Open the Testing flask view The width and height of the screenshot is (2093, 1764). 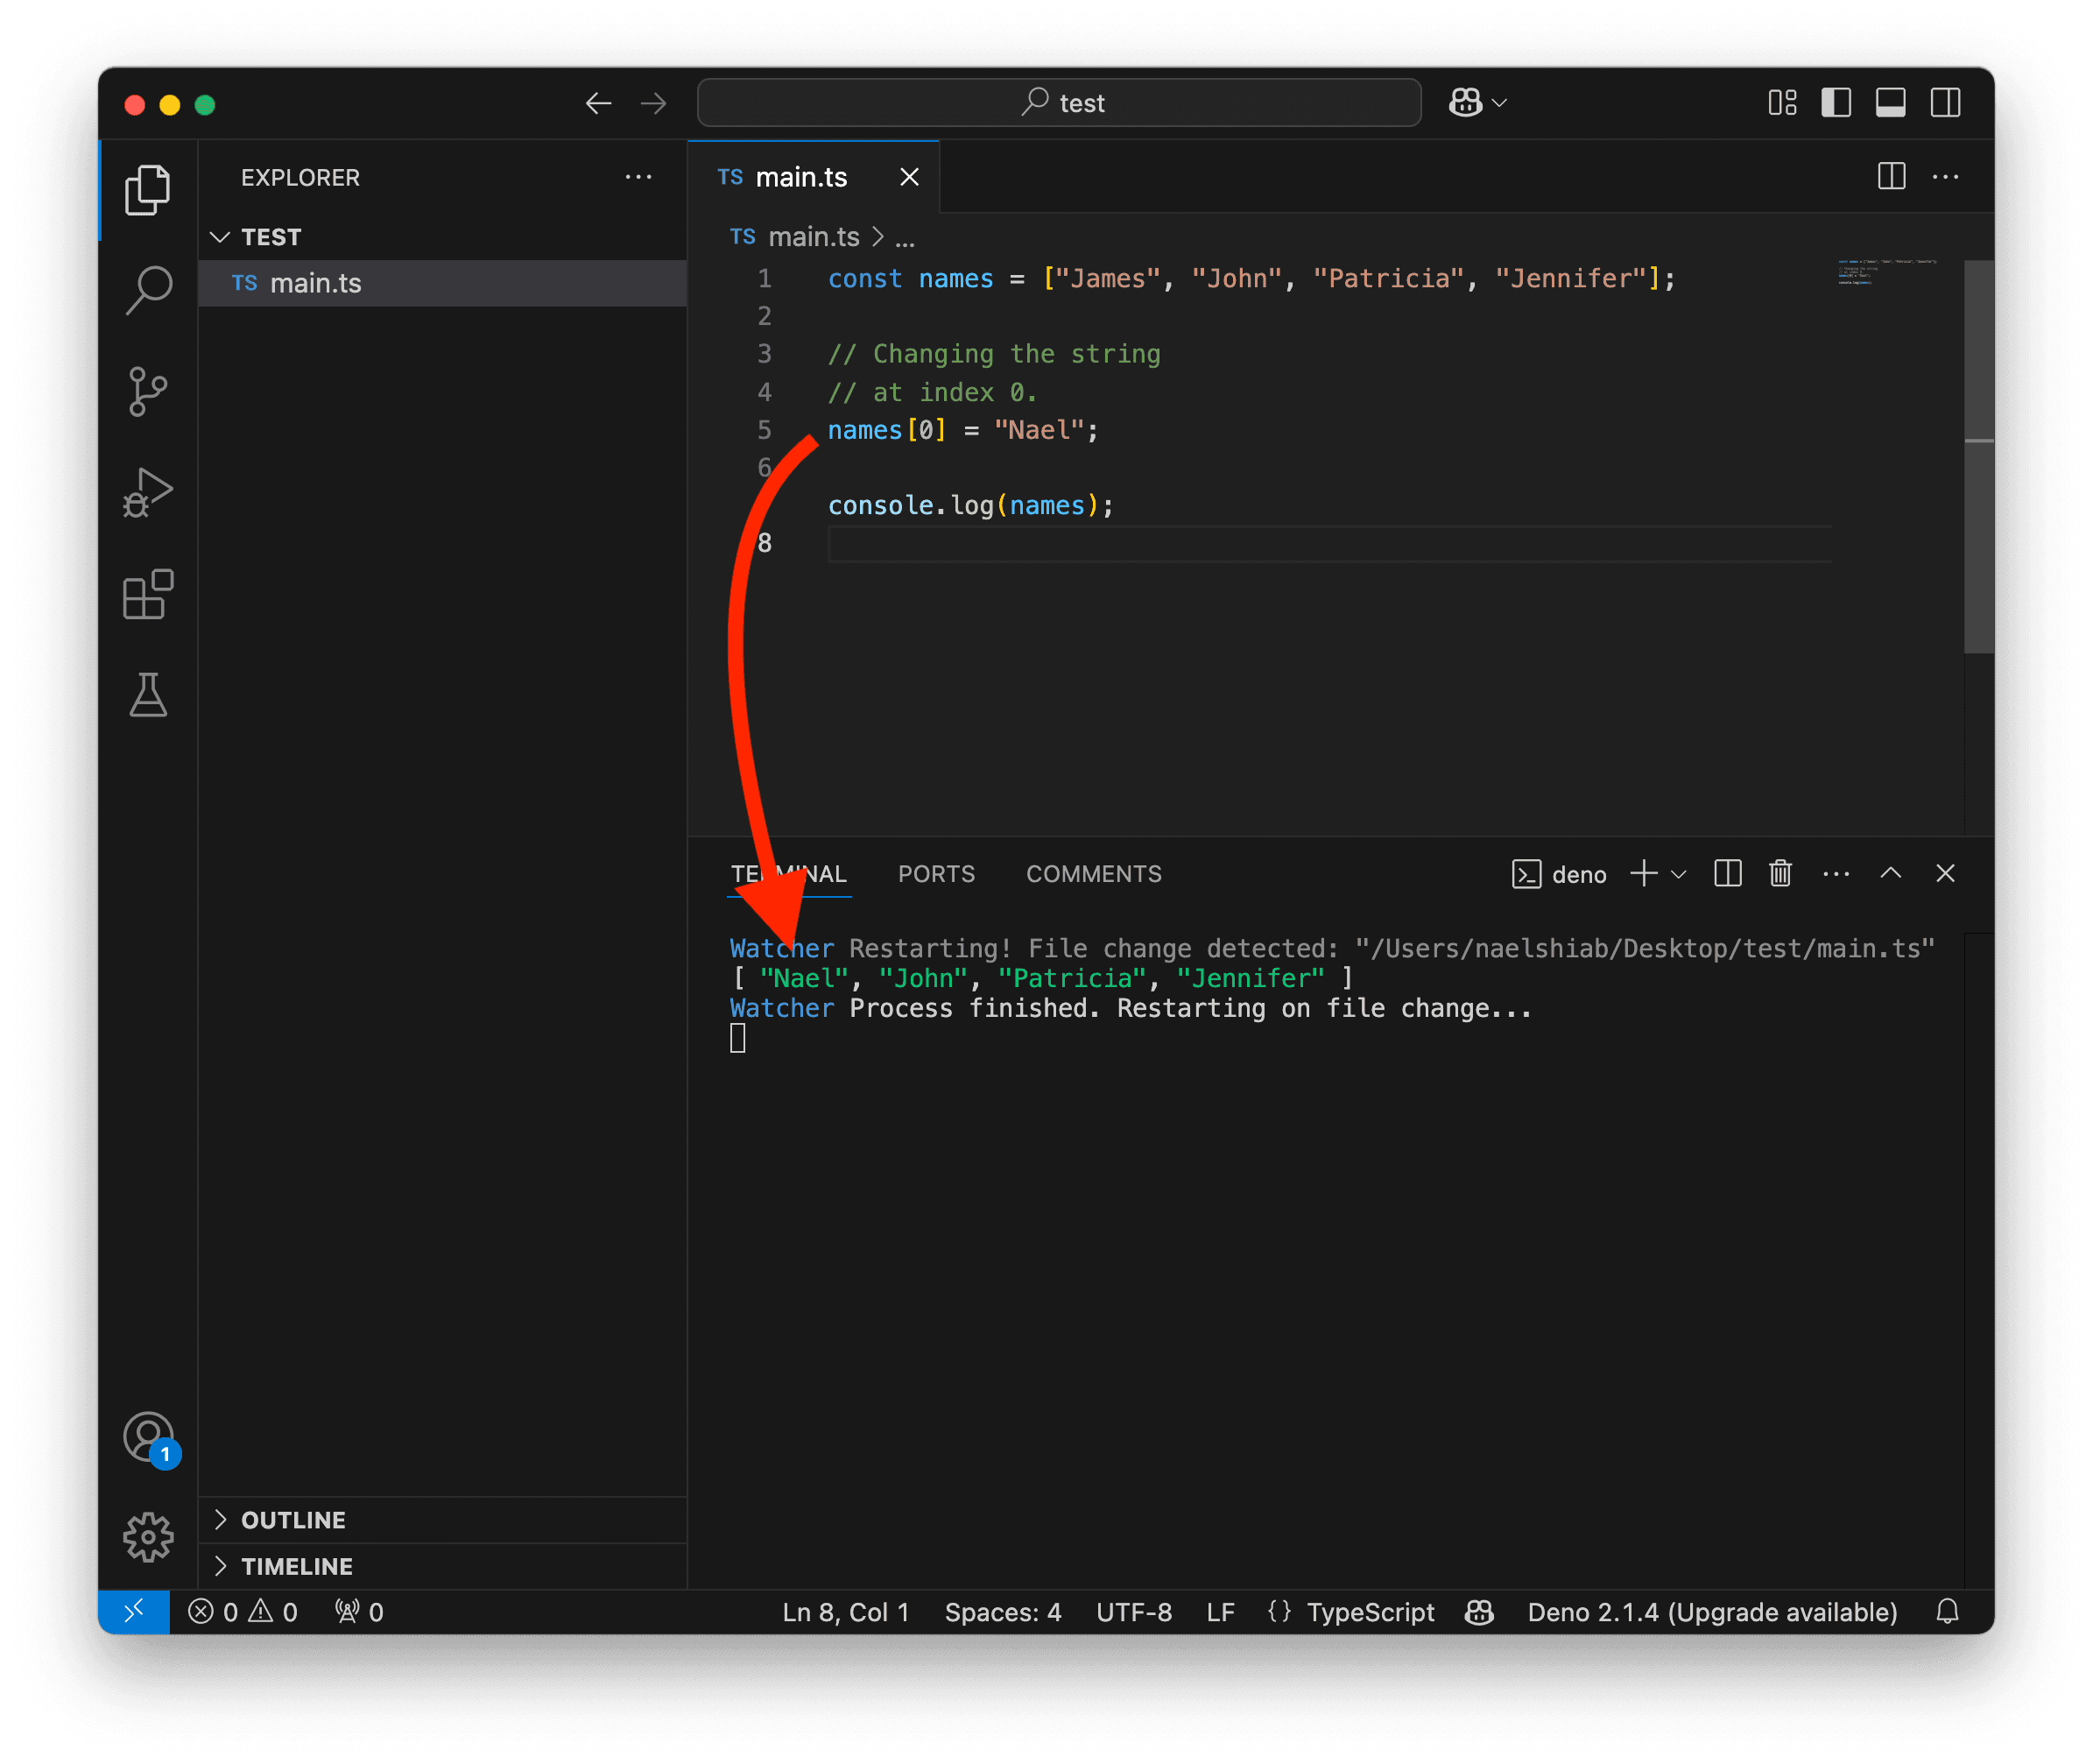click(x=148, y=695)
